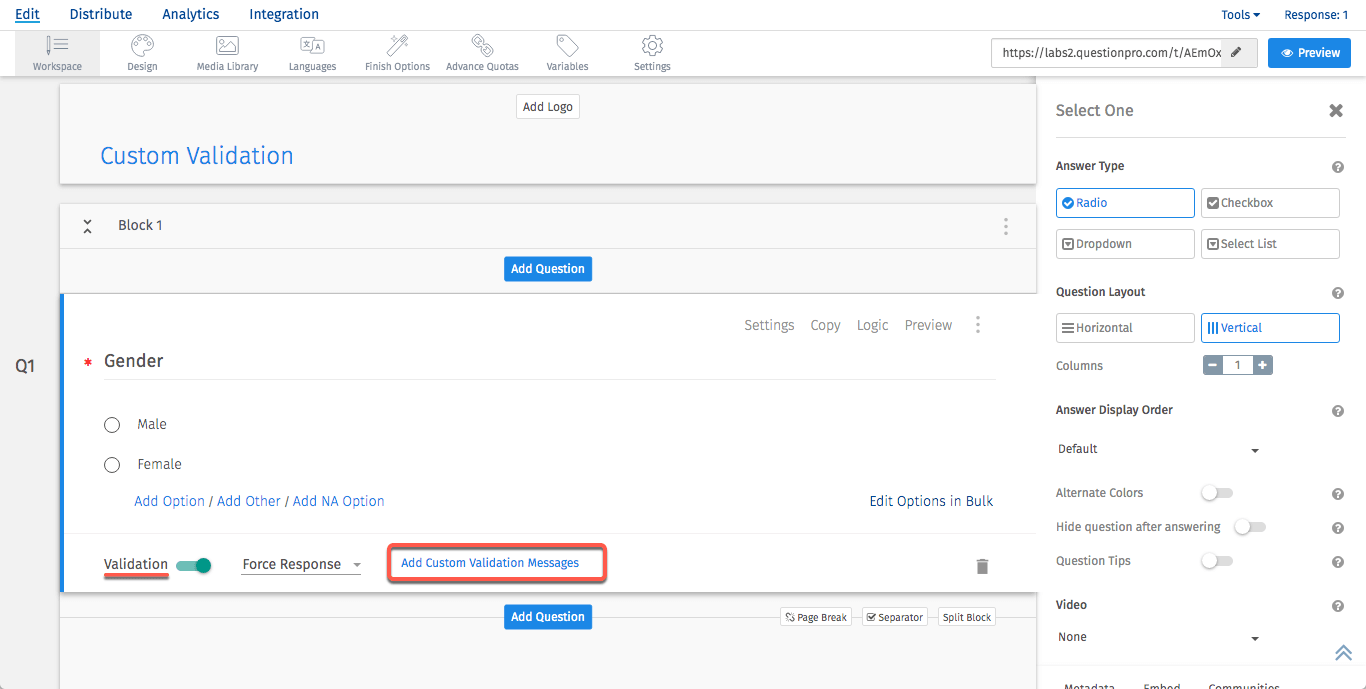This screenshot has height=689, width=1366.
Task: Click Add Custom Validation Messages link
Action: click(x=490, y=563)
